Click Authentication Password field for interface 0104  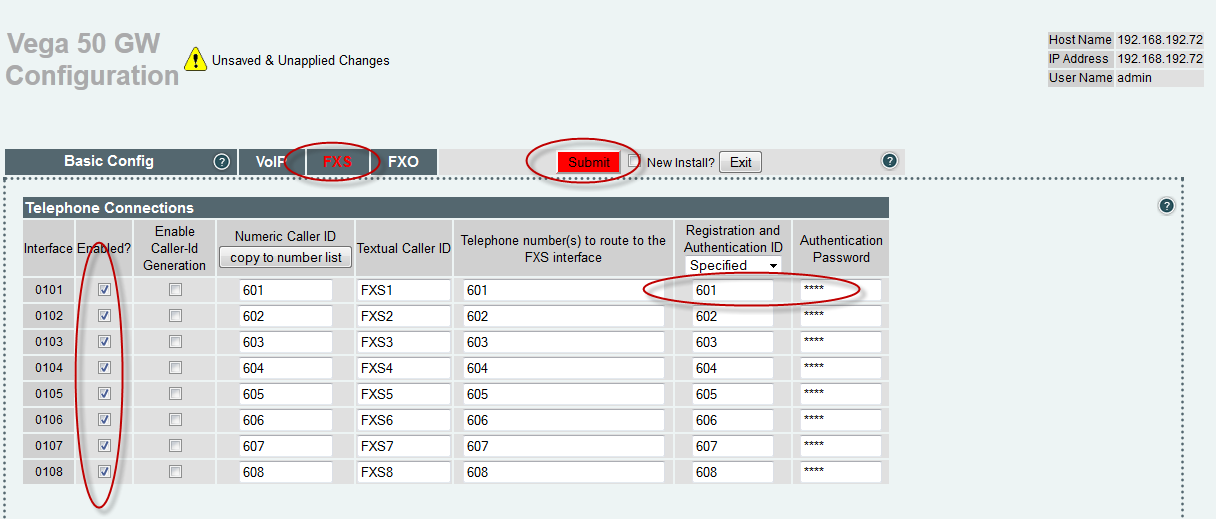click(x=840, y=368)
